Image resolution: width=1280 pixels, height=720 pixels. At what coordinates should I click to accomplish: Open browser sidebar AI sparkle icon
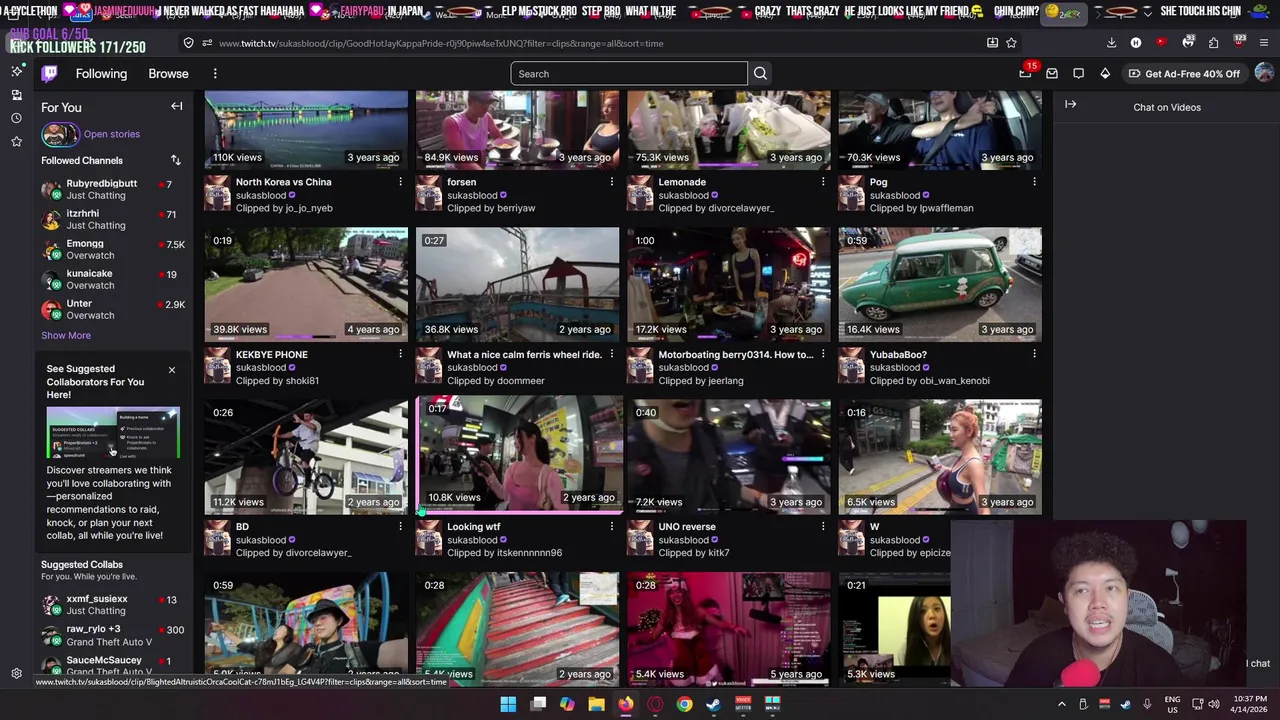(x=16, y=71)
